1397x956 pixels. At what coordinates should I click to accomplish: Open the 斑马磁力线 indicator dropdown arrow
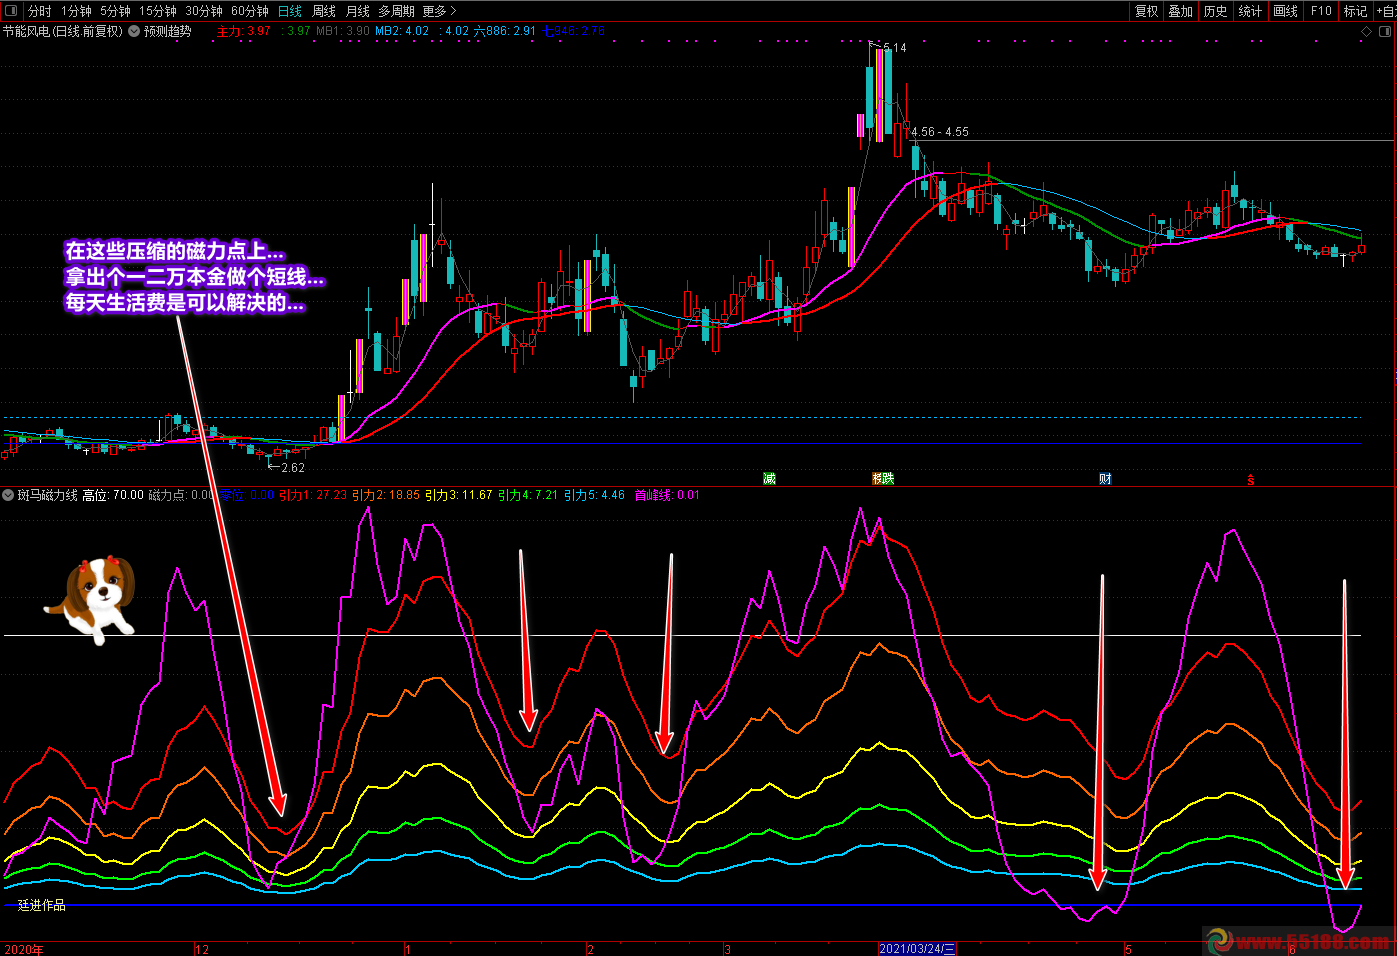click(8, 495)
